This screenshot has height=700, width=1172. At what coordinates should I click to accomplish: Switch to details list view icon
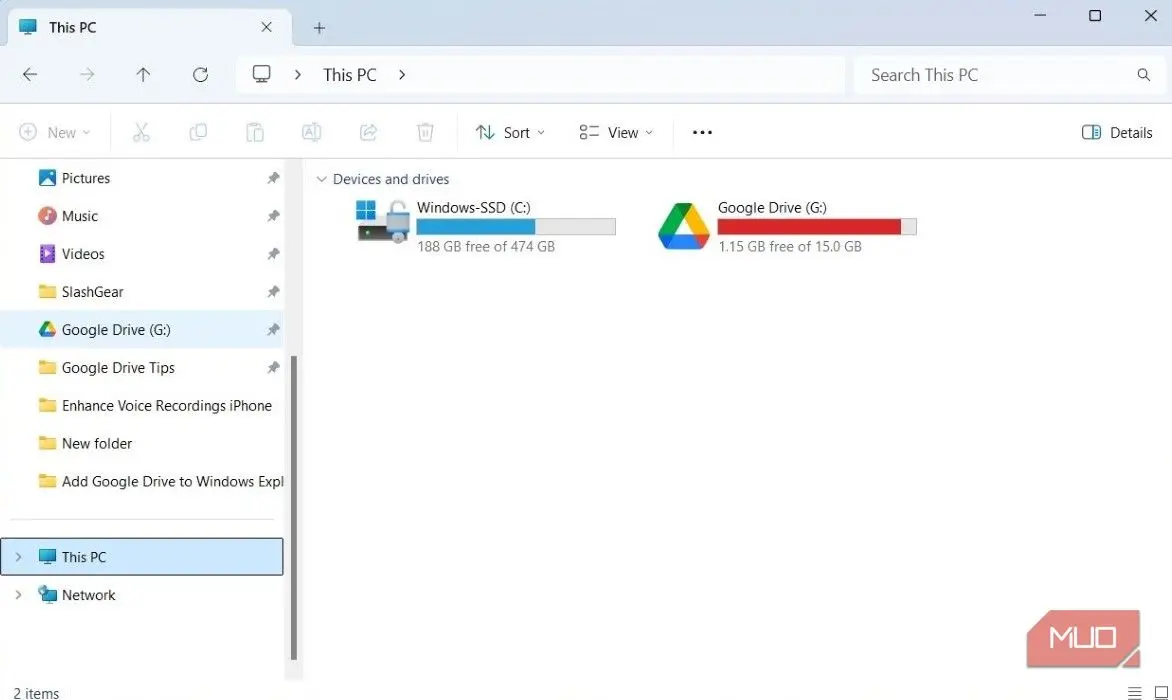[x=1135, y=693]
